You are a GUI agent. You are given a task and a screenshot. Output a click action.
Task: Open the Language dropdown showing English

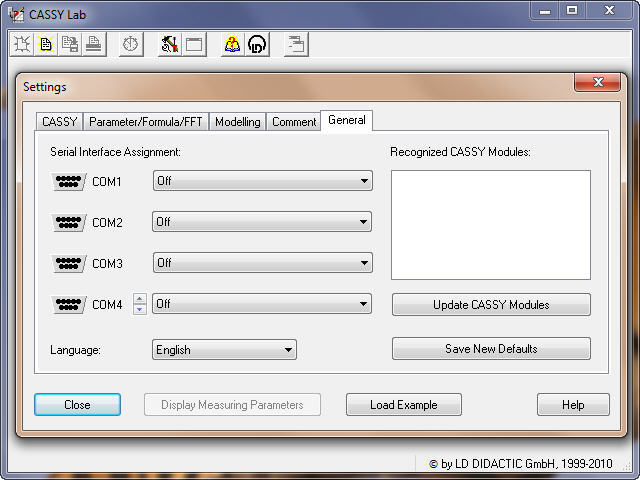point(224,350)
